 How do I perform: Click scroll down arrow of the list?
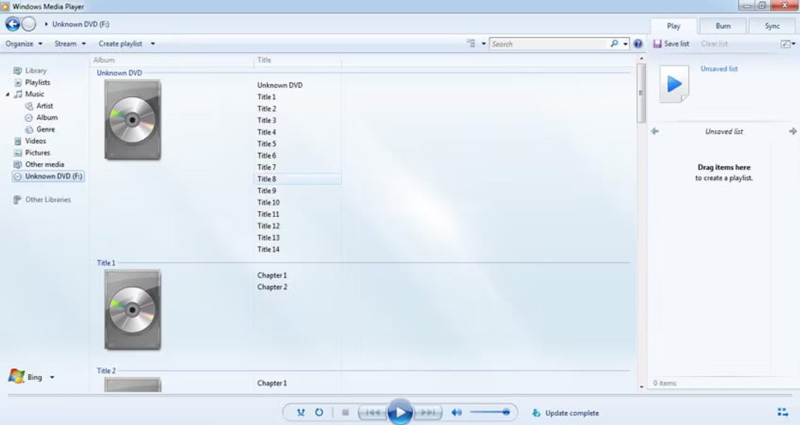coord(641,387)
